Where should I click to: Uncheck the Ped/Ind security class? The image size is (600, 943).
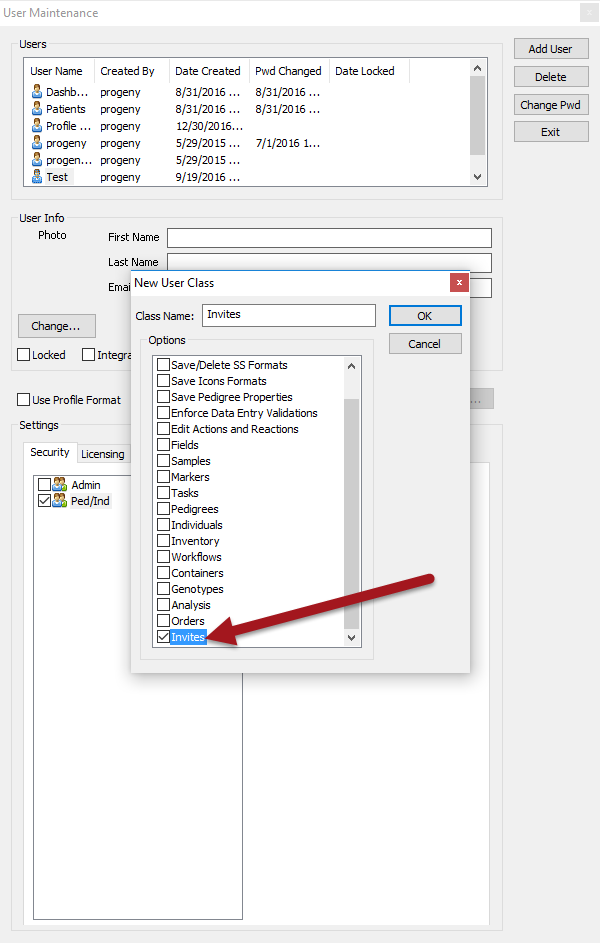click(x=44, y=500)
